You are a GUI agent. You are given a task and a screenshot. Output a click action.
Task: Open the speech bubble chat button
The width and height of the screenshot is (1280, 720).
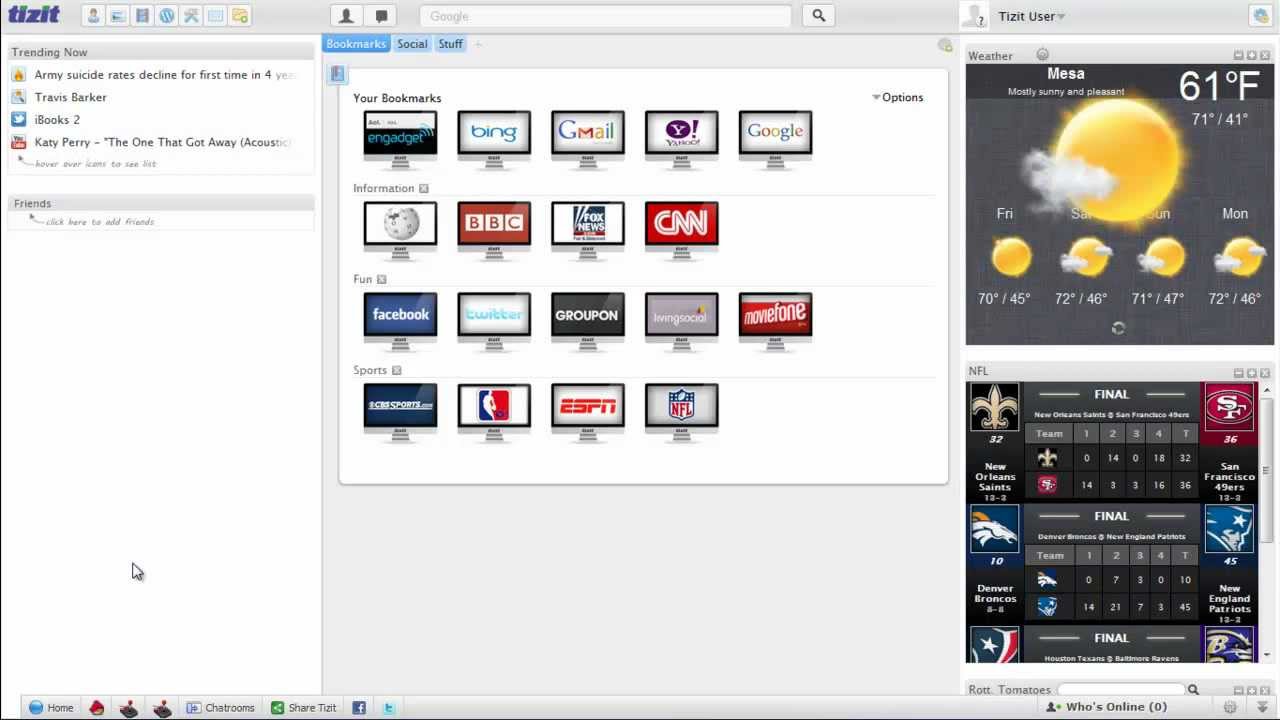tap(381, 16)
